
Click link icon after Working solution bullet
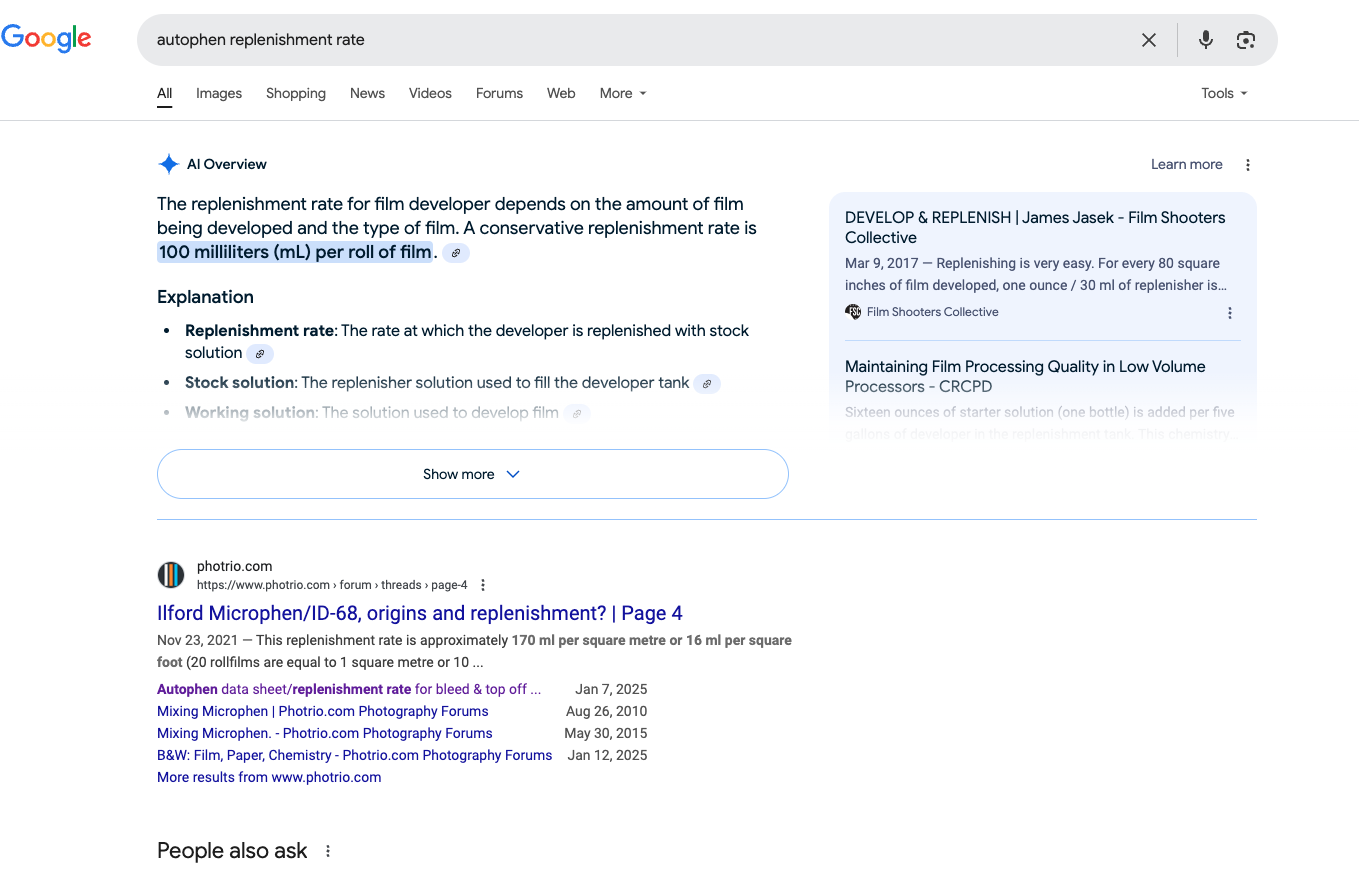point(577,413)
